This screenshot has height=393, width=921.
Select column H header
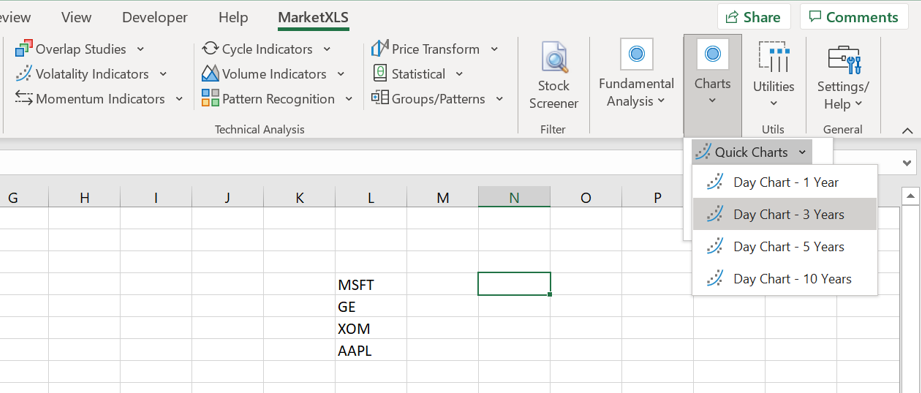click(x=85, y=197)
